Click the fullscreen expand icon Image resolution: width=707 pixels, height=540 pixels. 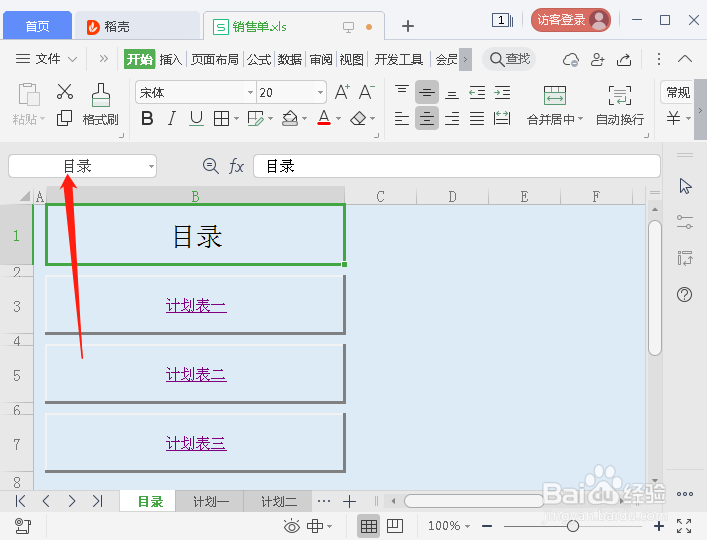(684, 526)
